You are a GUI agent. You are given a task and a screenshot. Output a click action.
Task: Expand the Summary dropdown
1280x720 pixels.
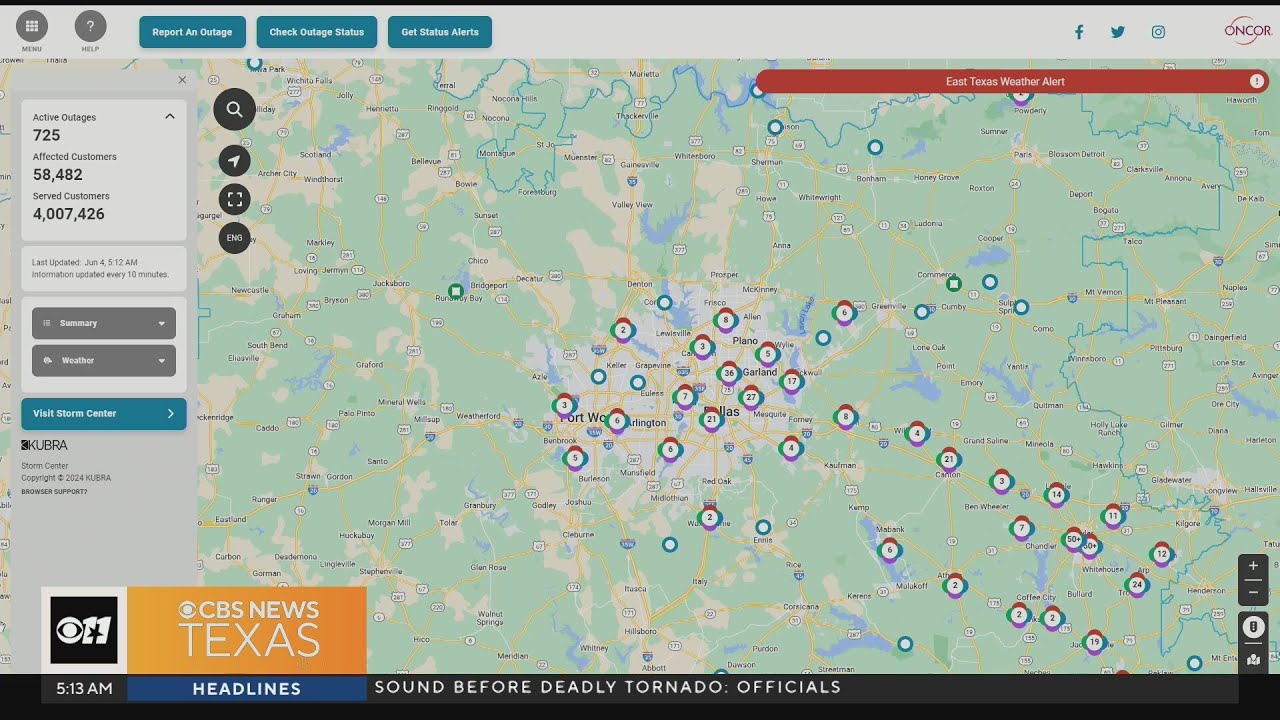click(x=104, y=323)
